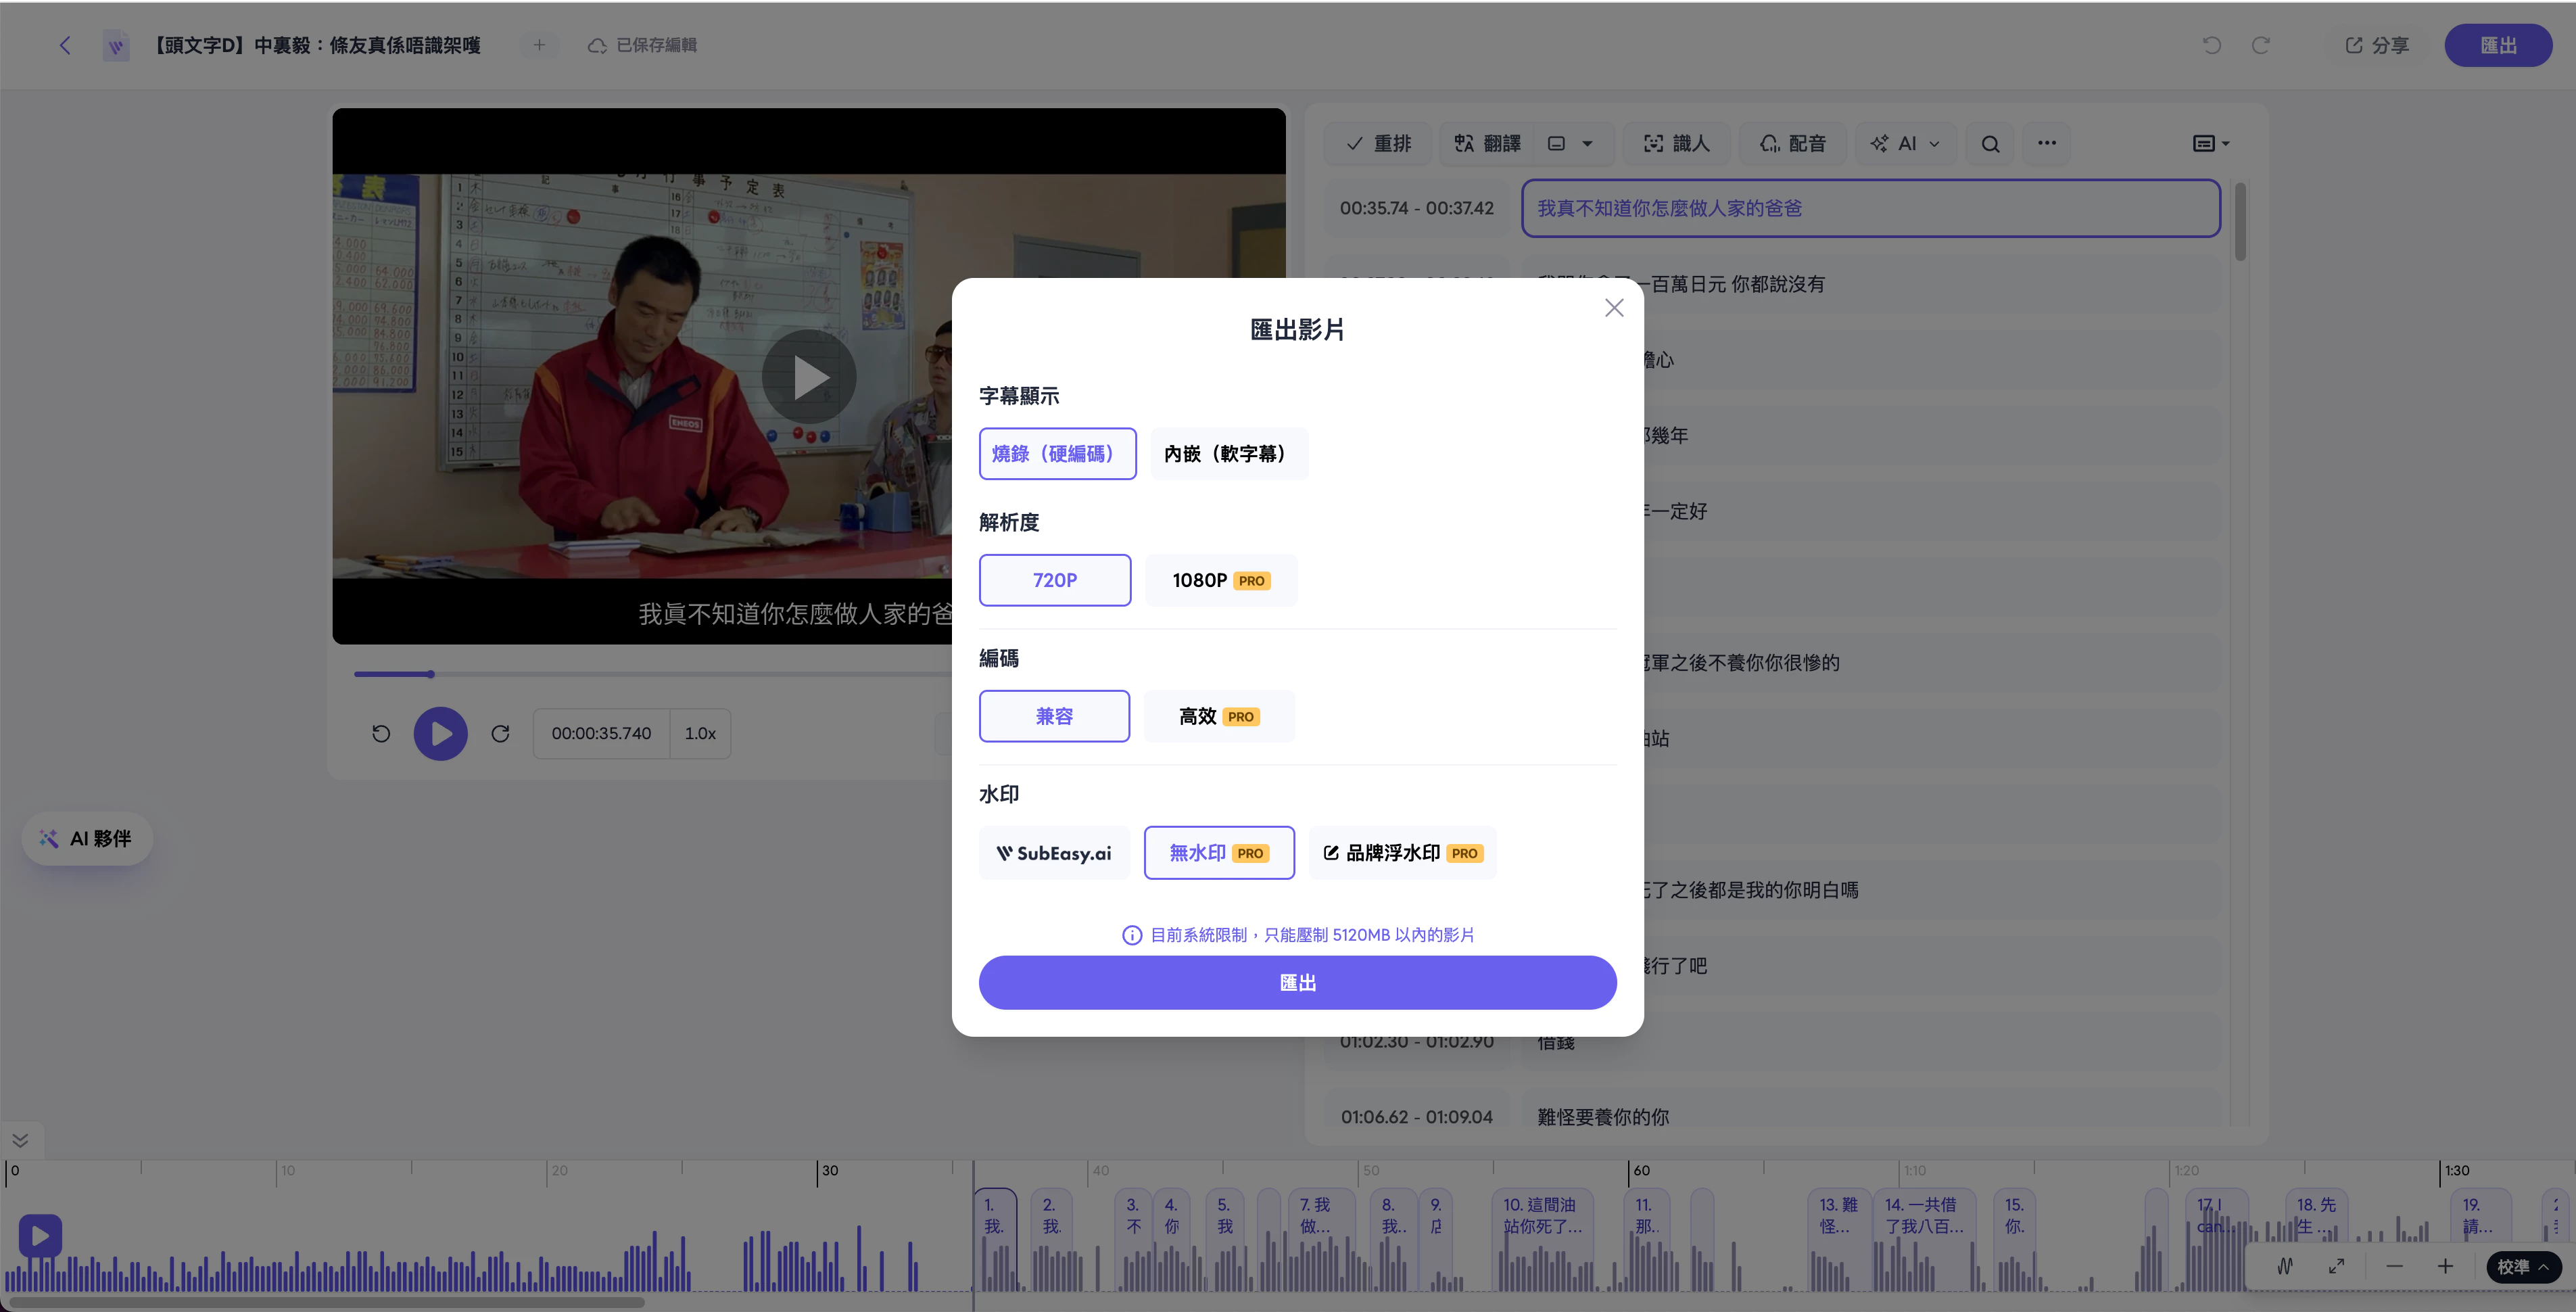Screen dimensions: 2576x1312
Task: Click the large 匯出 button in dialog
Action: click(x=1297, y=982)
